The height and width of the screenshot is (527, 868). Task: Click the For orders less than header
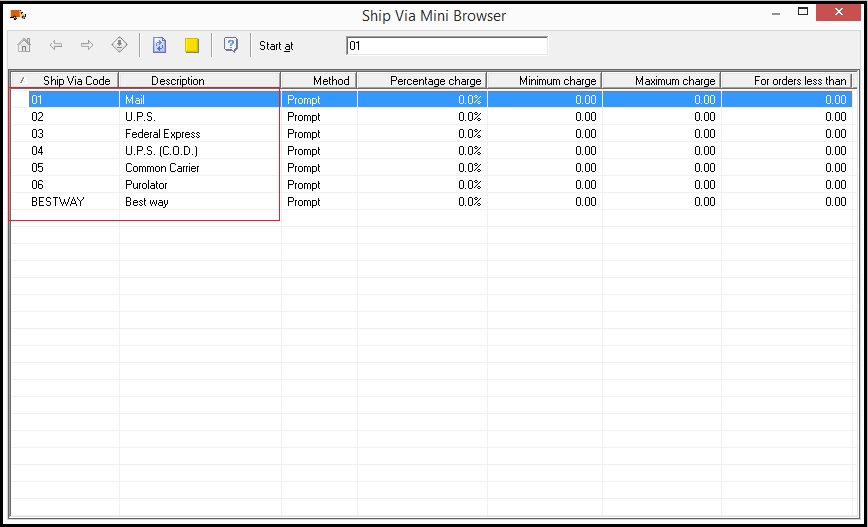[x=786, y=80]
